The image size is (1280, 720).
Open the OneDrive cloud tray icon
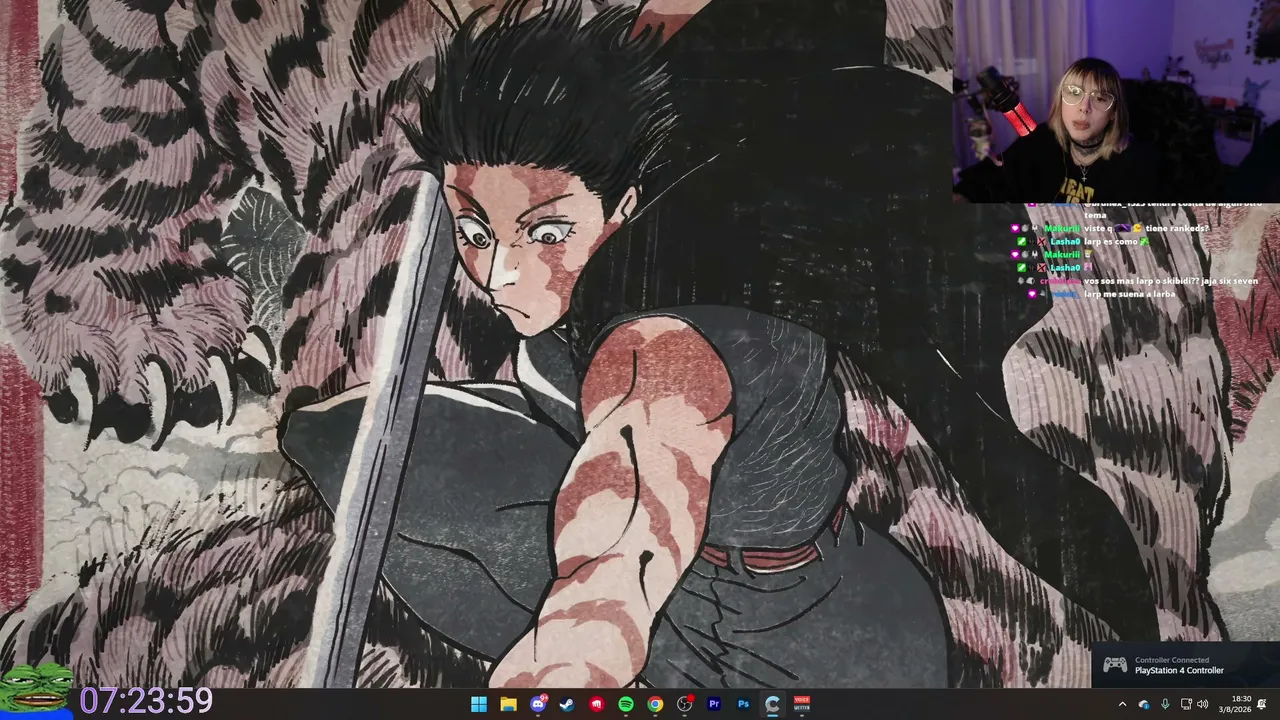click(x=1144, y=704)
